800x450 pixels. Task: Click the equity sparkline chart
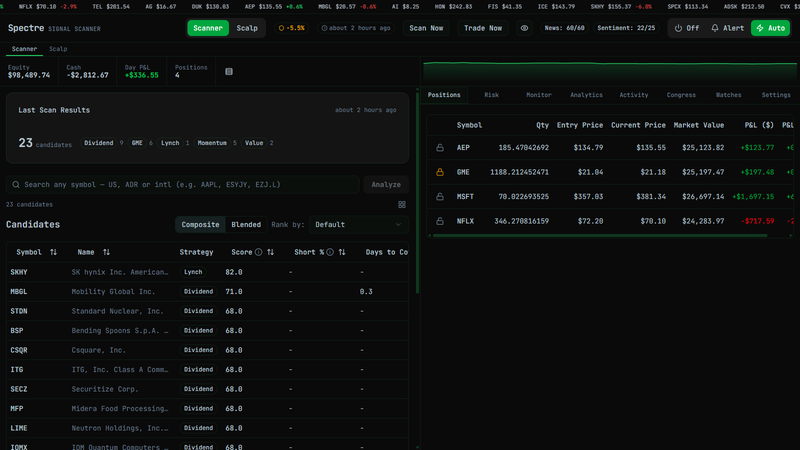tap(610, 71)
